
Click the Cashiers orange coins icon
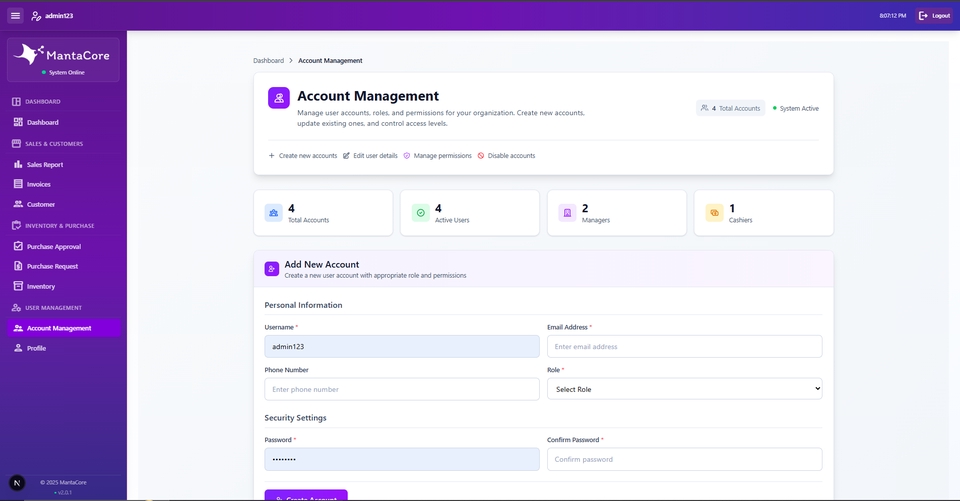tap(714, 213)
